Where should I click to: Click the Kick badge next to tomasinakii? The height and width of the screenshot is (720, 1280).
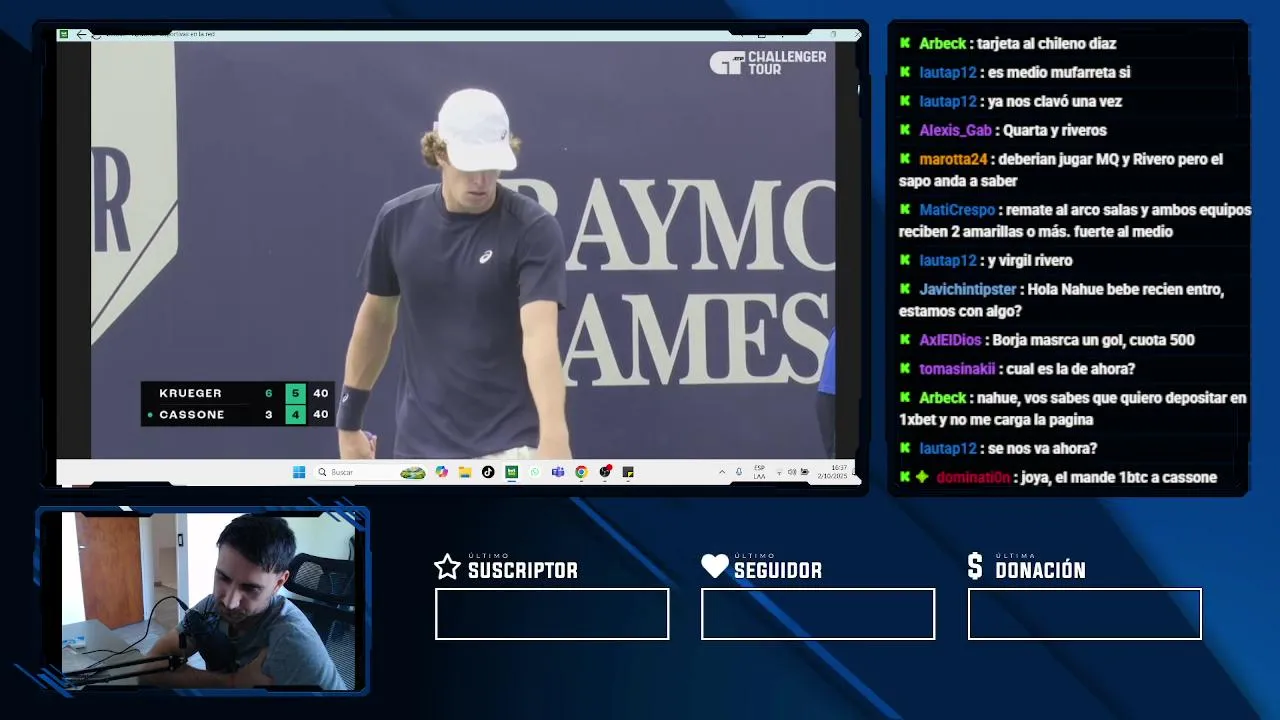coord(905,369)
